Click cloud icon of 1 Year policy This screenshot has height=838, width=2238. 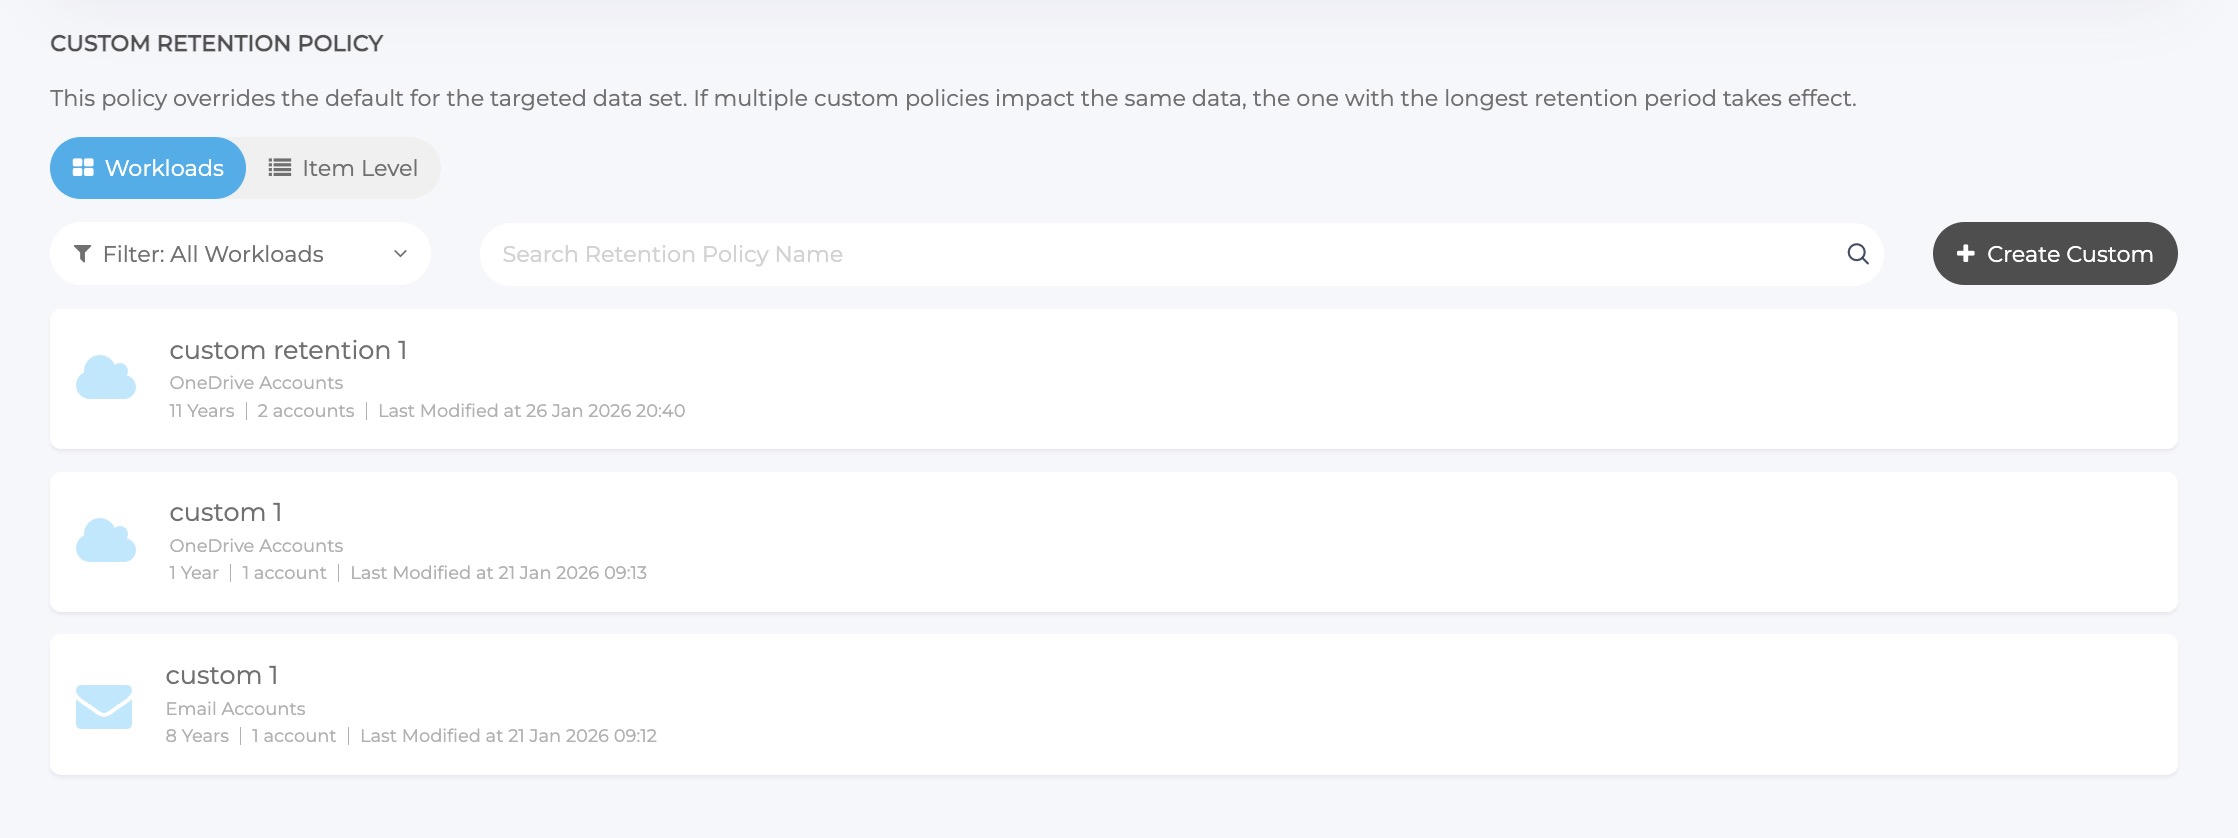pyautogui.click(x=106, y=541)
